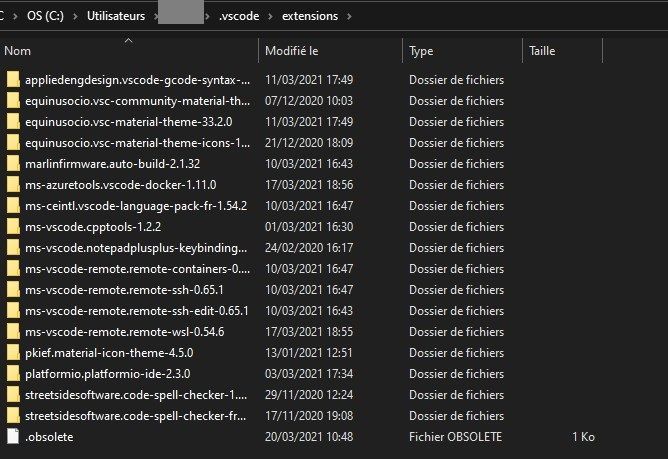Sort files by Type column header
Viewport: 668px width, 459px height.
[x=421, y=50]
